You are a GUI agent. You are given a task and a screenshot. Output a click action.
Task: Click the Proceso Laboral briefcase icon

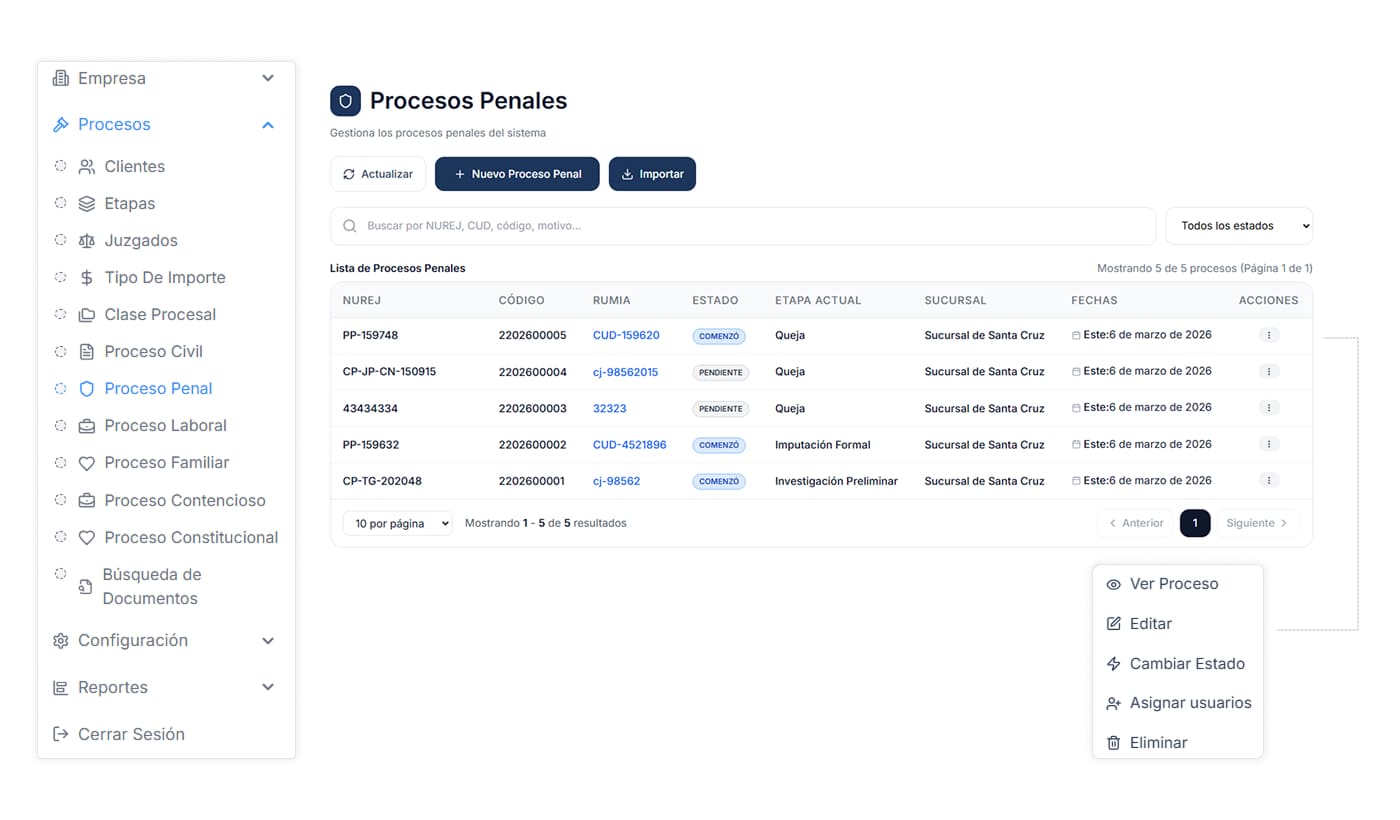click(87, 426)
